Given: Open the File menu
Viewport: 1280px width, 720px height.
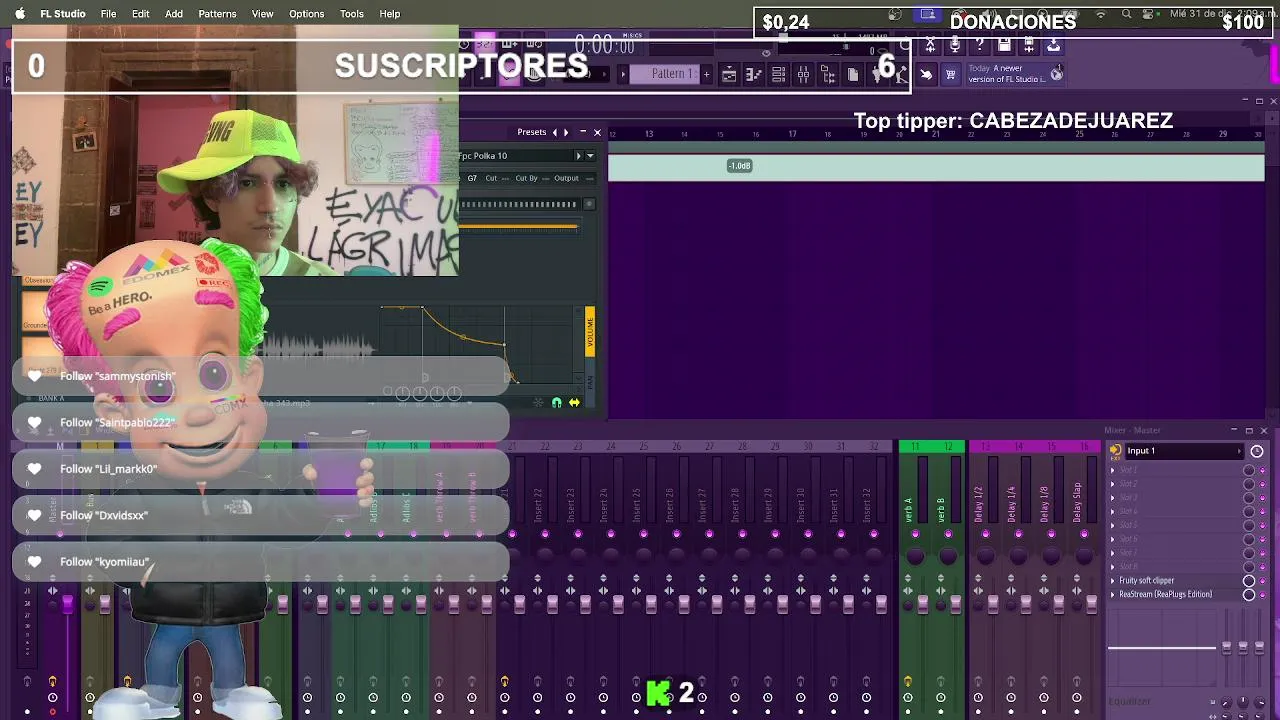Looking at the screenshot, I should [108, 14].
